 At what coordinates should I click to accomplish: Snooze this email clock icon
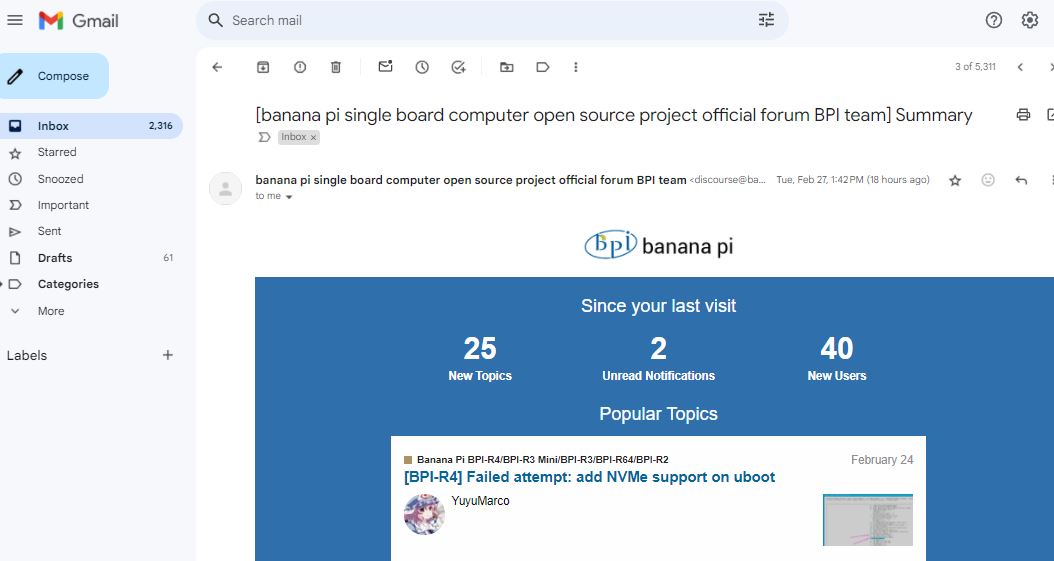pyautogui.click(x=422, y=67)
